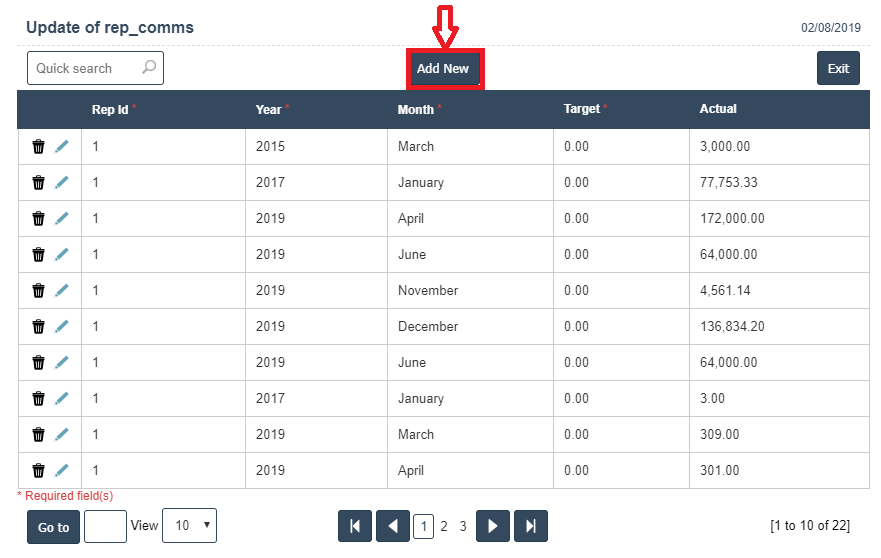The width and height of the screenshot is (881, 558).
Task: Go to the previous page
Action: click(393, 527)
